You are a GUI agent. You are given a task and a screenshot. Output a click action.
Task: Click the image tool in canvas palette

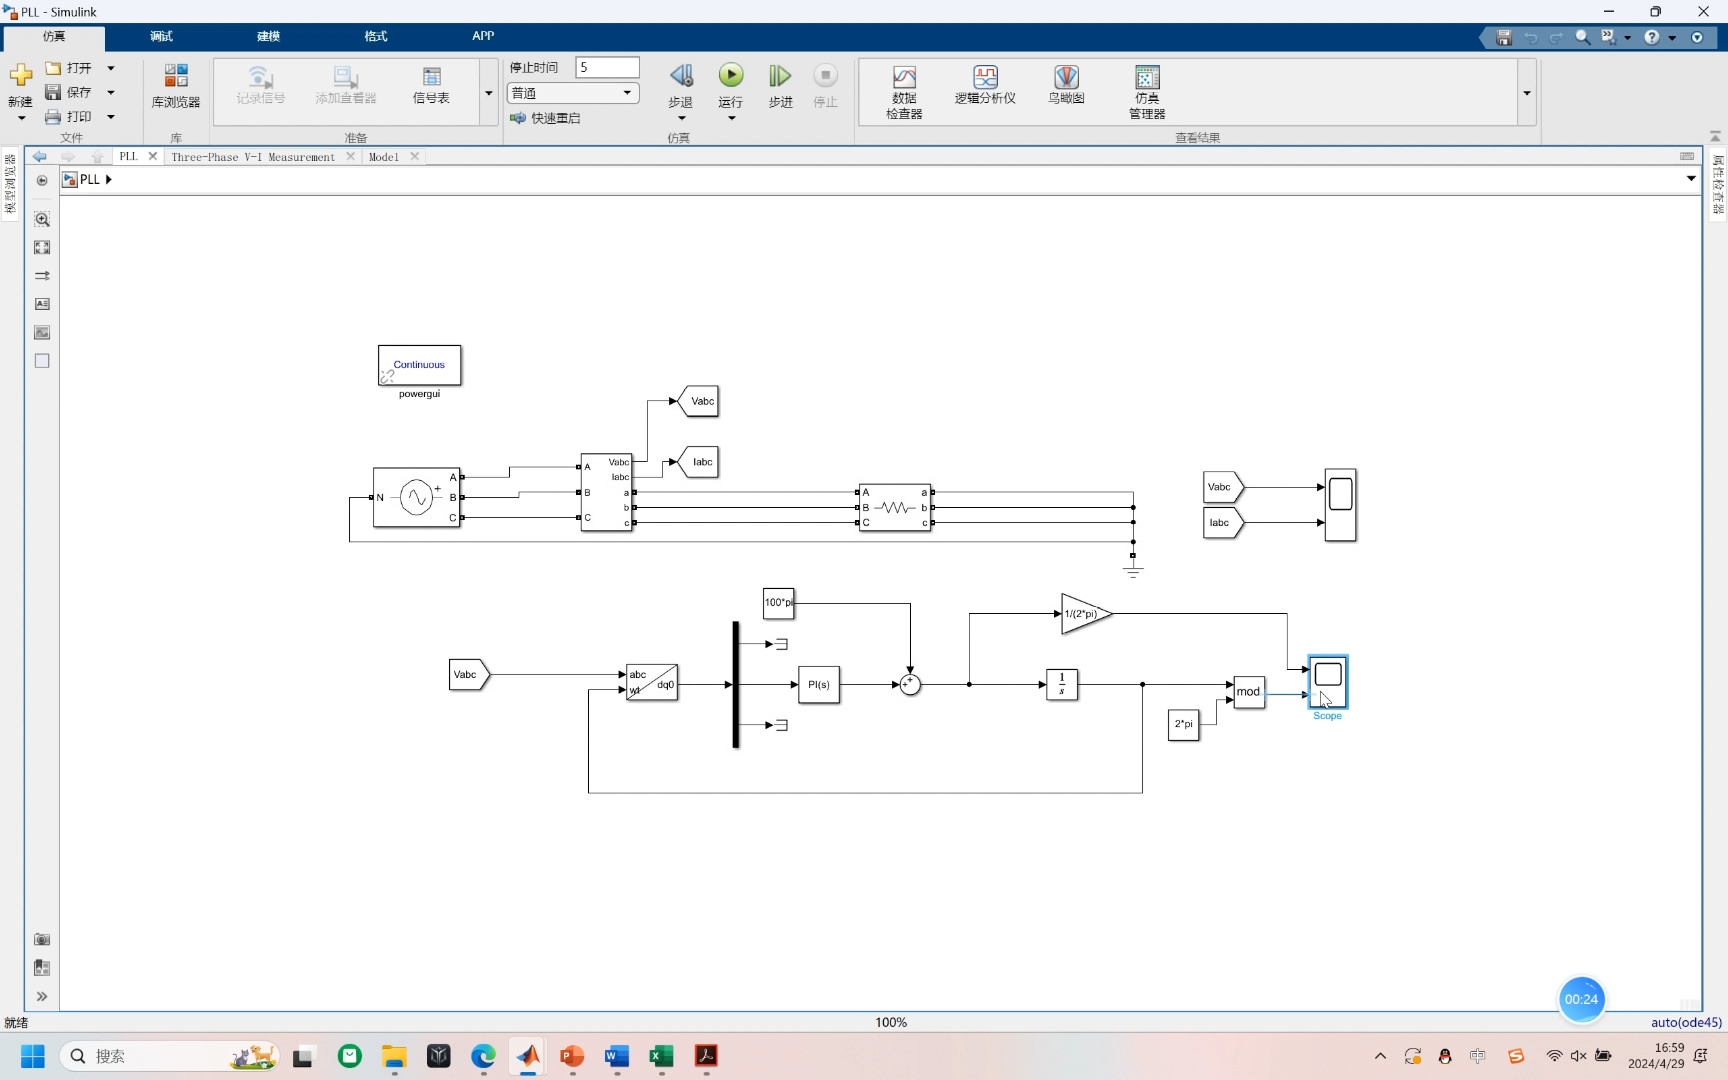tap(42, 332)
